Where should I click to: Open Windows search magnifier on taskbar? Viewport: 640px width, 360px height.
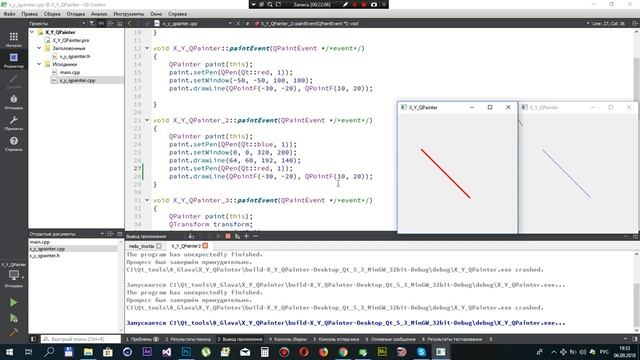[49, 352]
